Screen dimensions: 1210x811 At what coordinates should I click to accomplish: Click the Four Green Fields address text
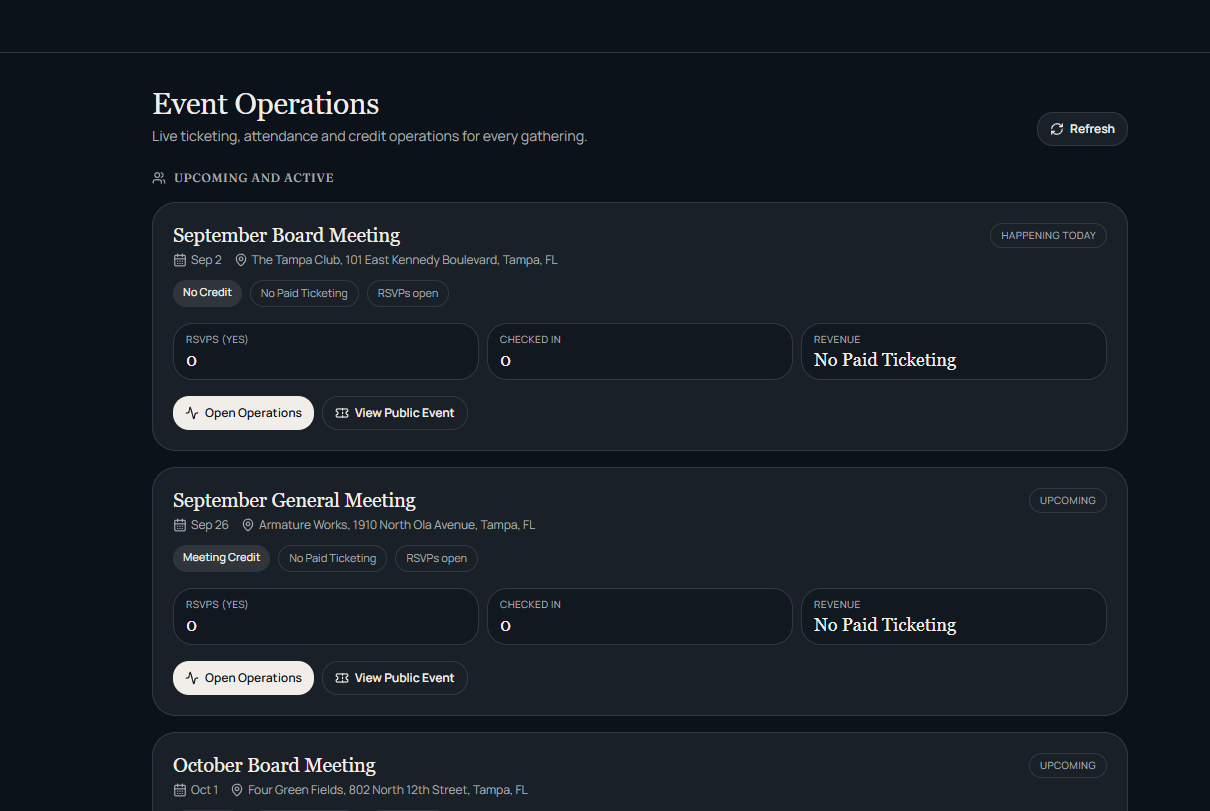coord(388,790)
